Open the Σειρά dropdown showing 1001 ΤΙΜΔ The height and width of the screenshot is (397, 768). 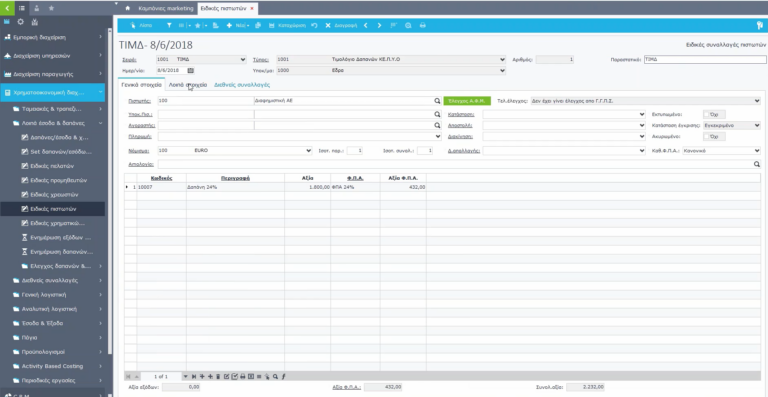pos(201,60)
